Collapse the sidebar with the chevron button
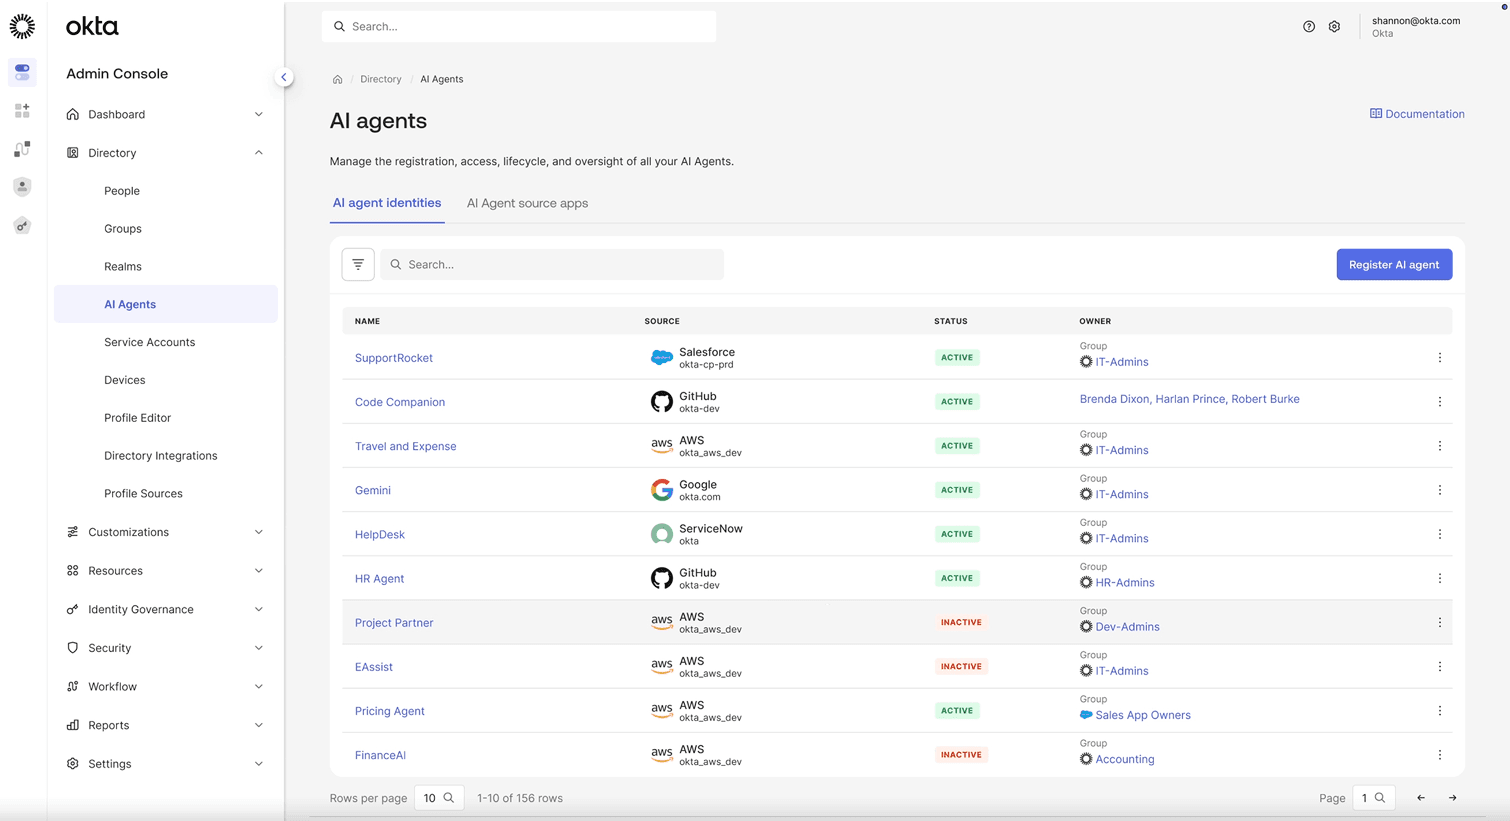Image resolution: width=1510 pixels, height=821 pixels. [284, 77]
